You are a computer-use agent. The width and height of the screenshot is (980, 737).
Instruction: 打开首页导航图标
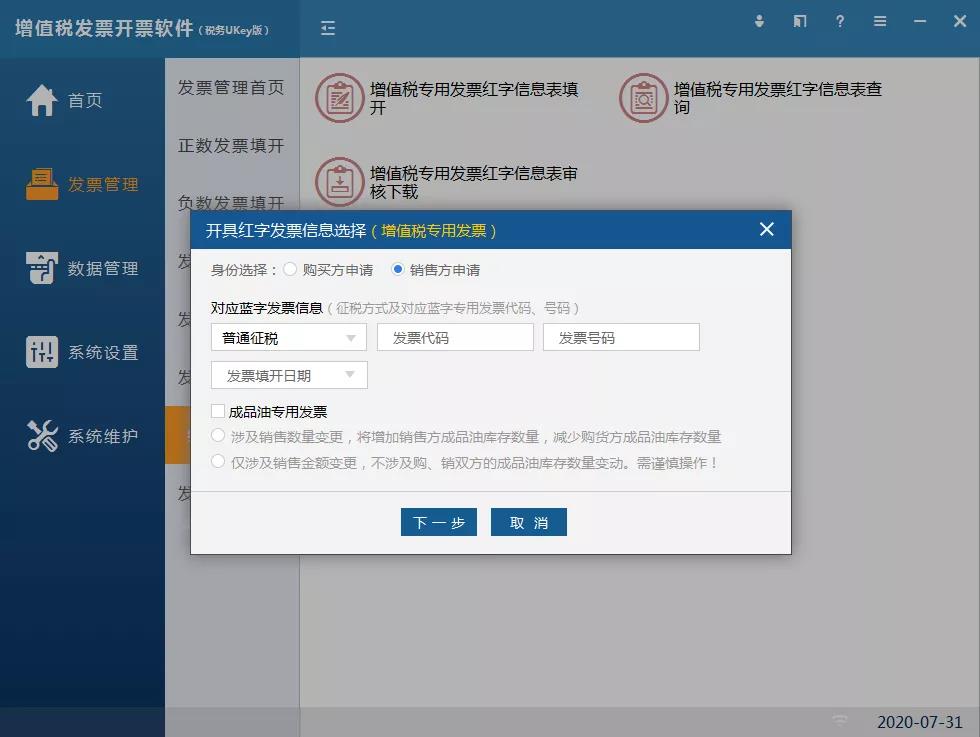click(40, 100)
